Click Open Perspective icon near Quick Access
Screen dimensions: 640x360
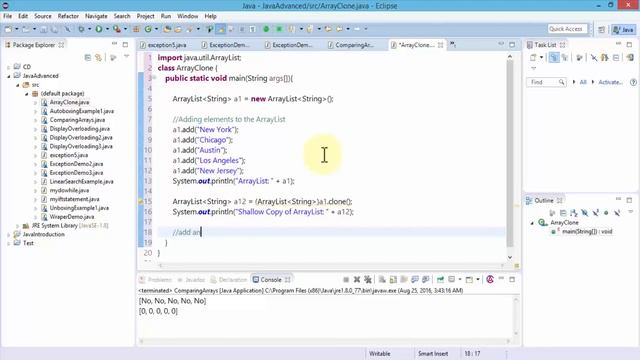tap(601, 29)
